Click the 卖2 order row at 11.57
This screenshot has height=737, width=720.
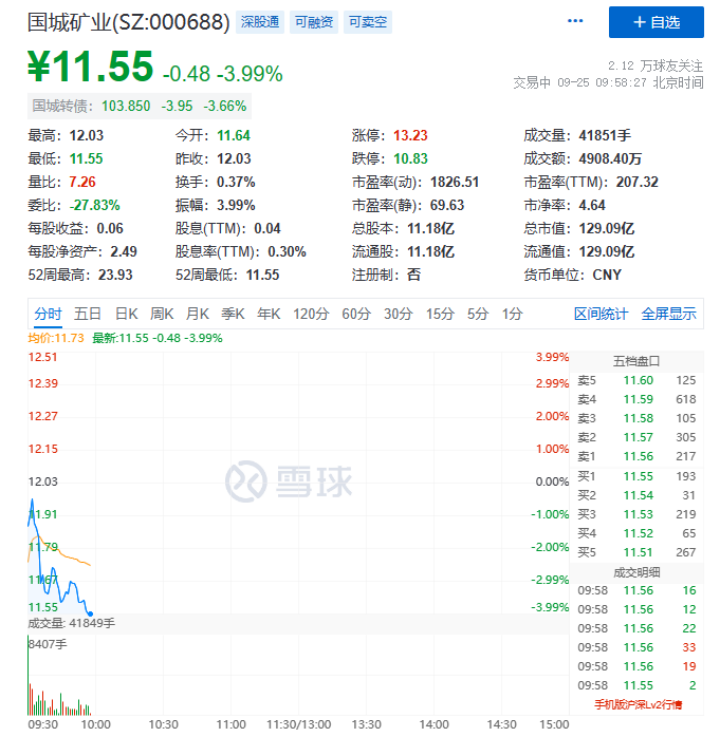(x=636, y=437)
